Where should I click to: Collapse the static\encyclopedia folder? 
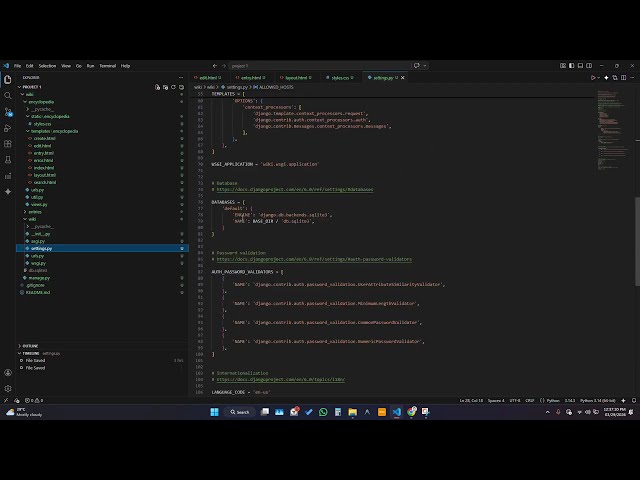(x=50, y=116)
